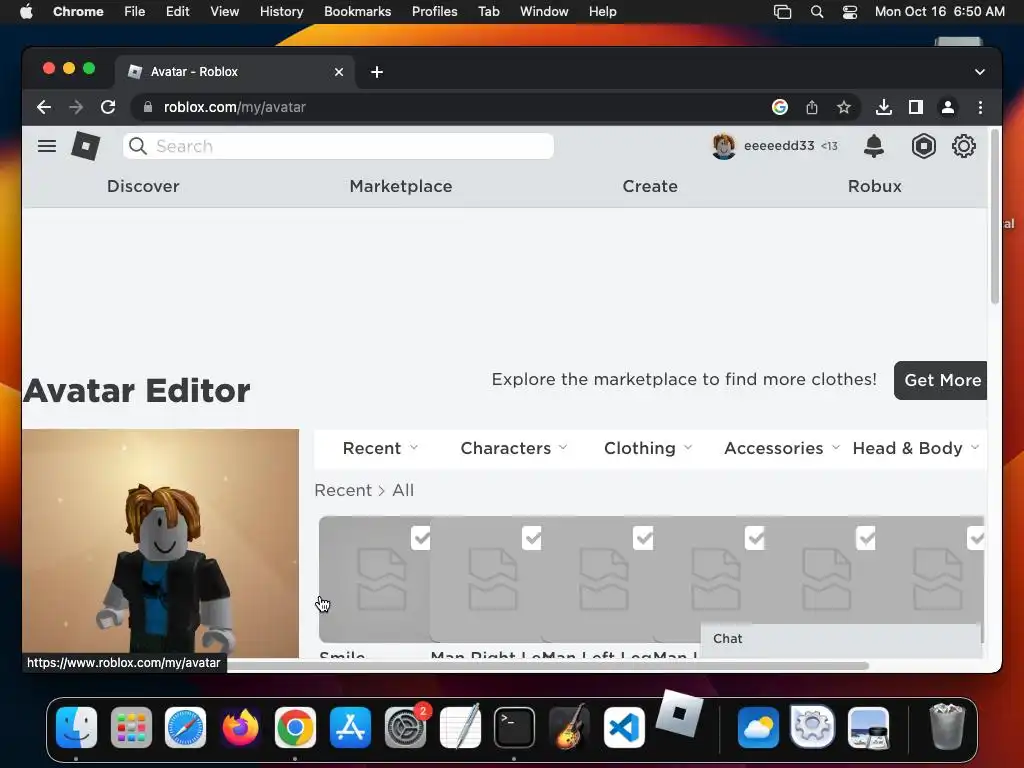The image size is (1024, 768).
Task: Open macOS Spotlight search
Action: click(x=816, y=11)
